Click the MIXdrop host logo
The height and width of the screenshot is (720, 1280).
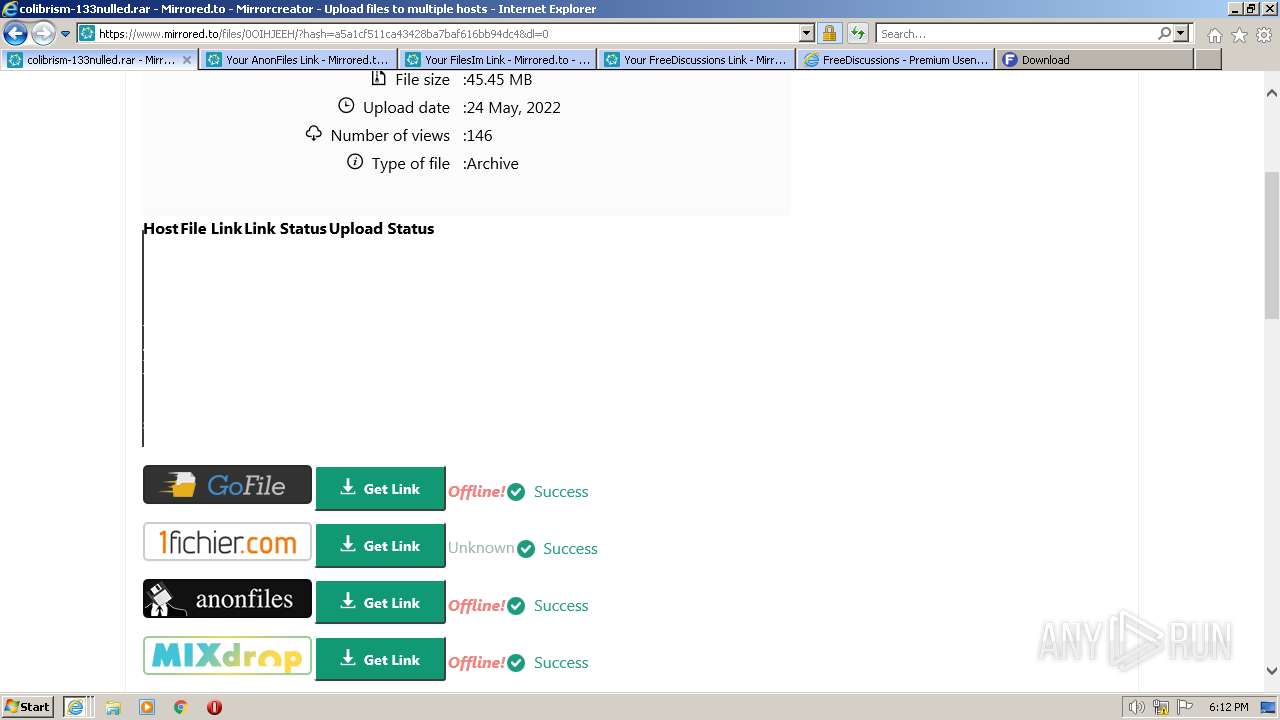click(227, 656)
